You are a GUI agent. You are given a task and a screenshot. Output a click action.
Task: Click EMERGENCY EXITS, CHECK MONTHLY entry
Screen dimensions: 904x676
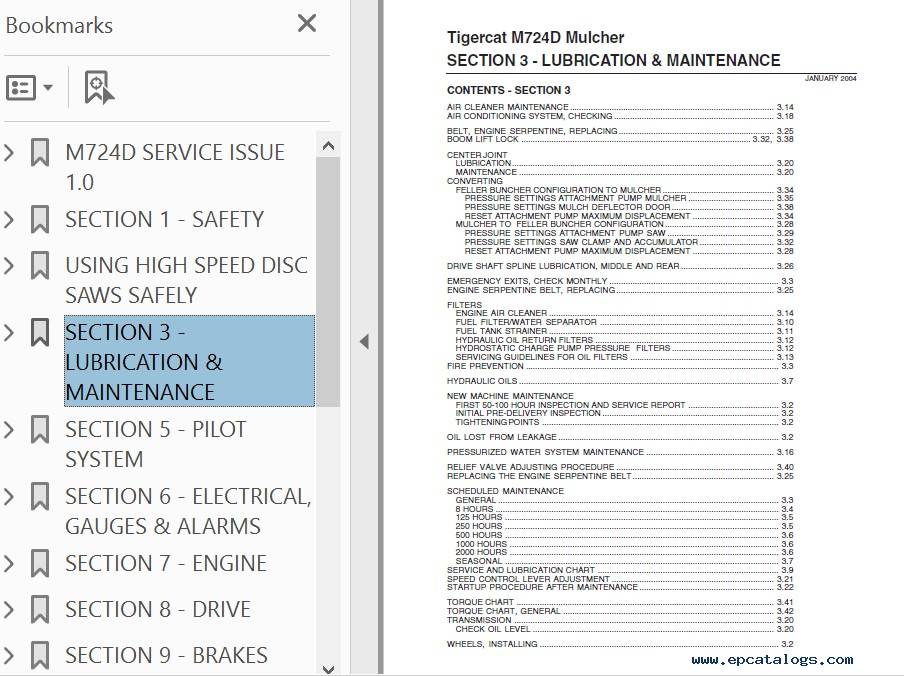(620, 281)
